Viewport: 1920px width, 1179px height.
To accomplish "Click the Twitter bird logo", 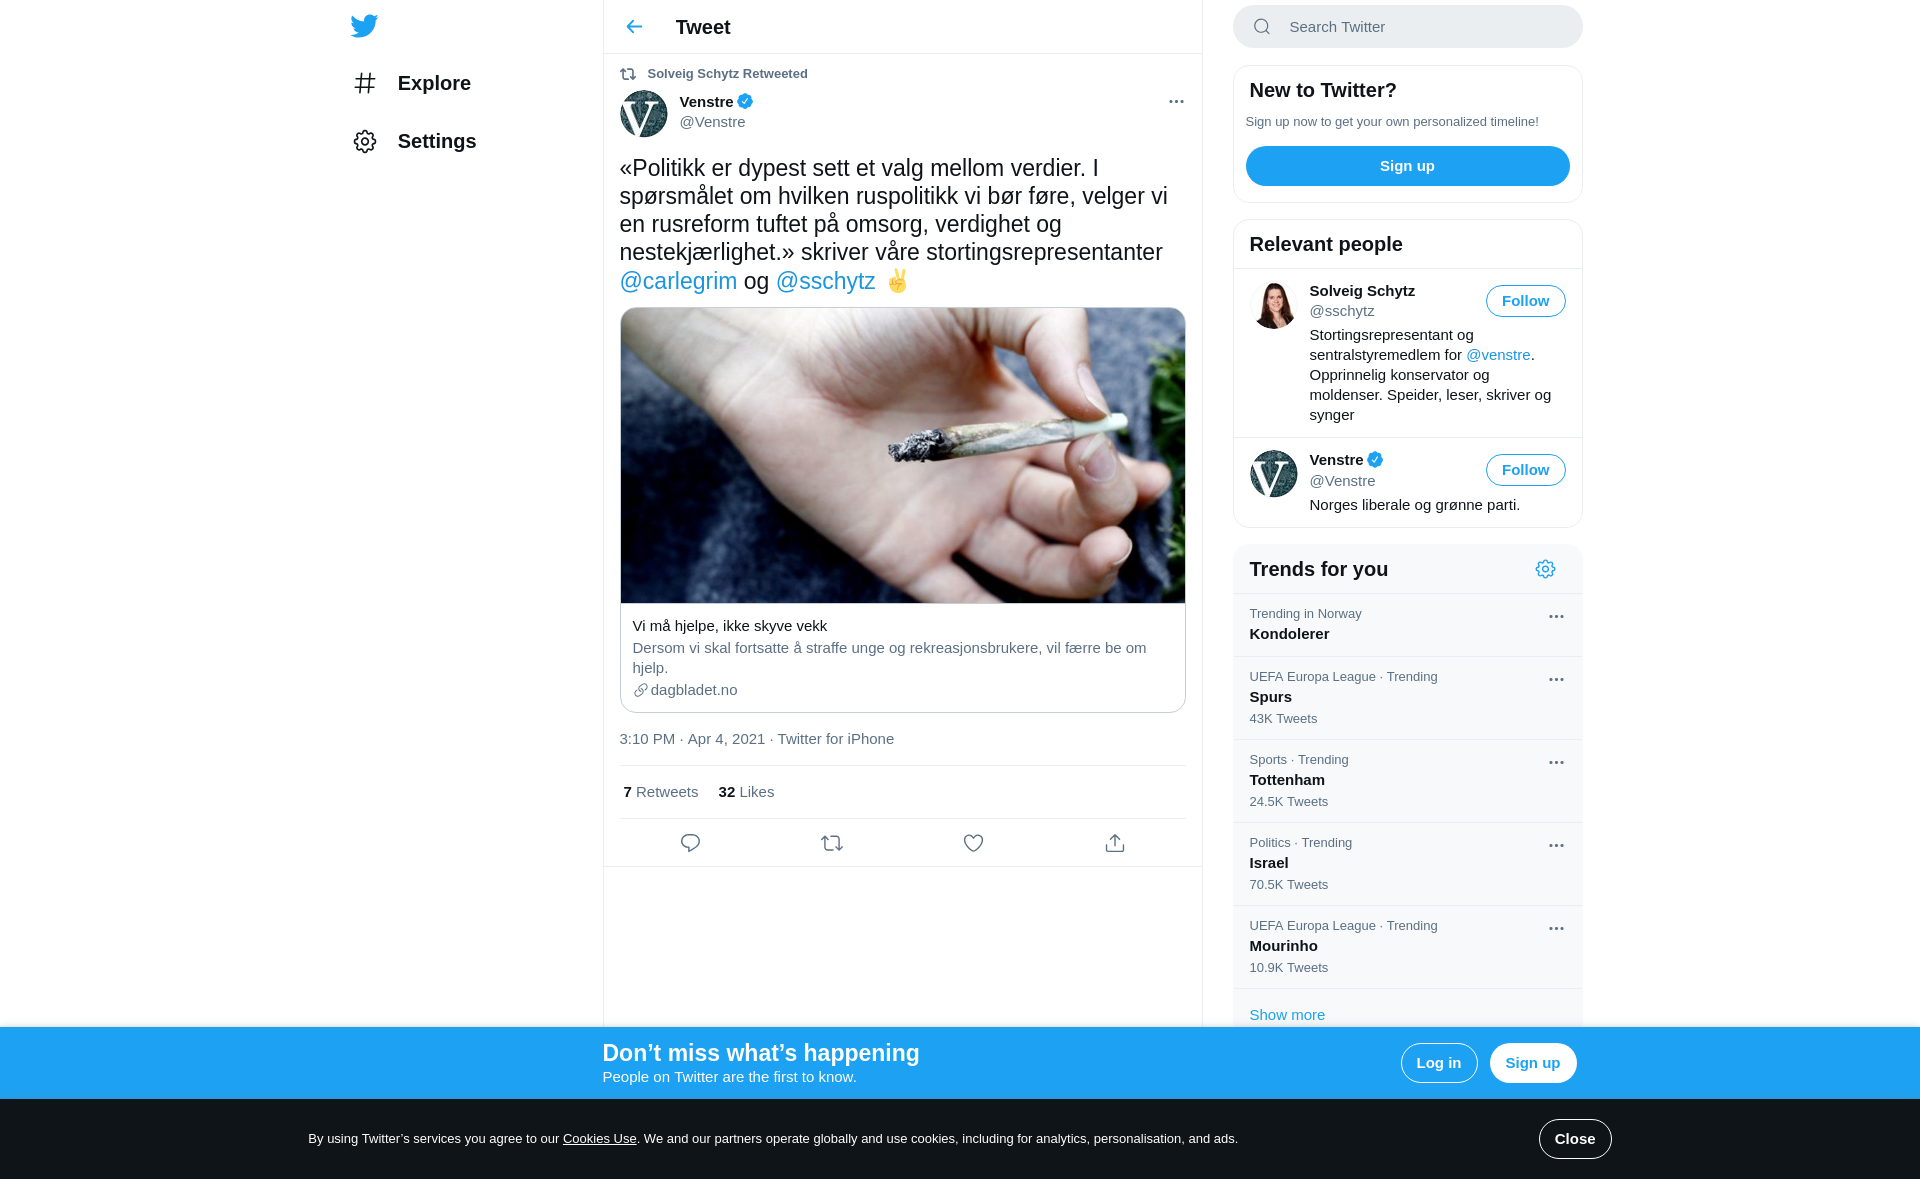I will (x=364, y=26).
